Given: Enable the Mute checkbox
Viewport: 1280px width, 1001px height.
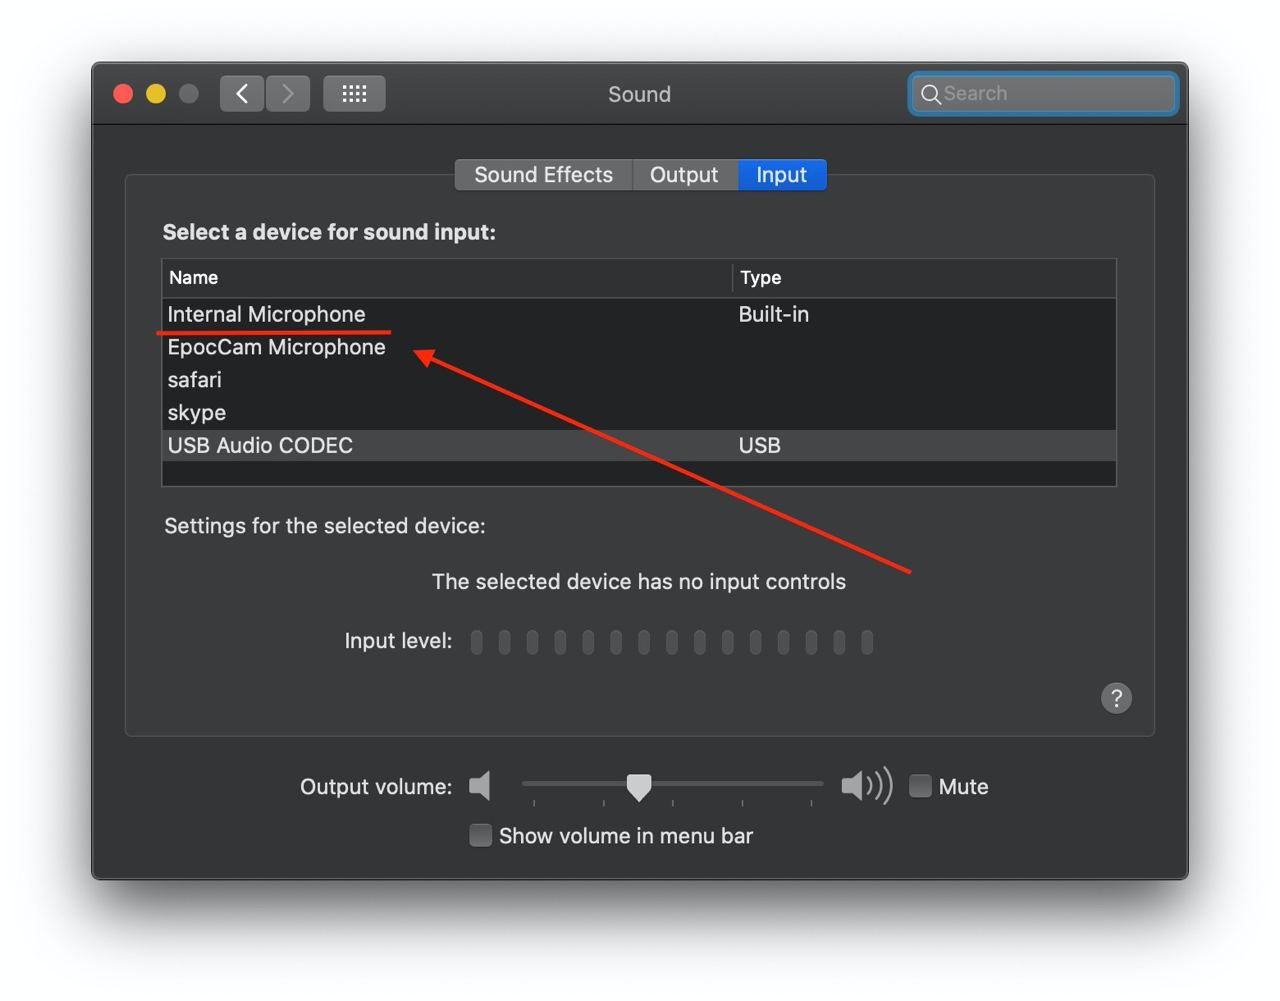Looking at the screenshot, I should click(x=920, y=786).
